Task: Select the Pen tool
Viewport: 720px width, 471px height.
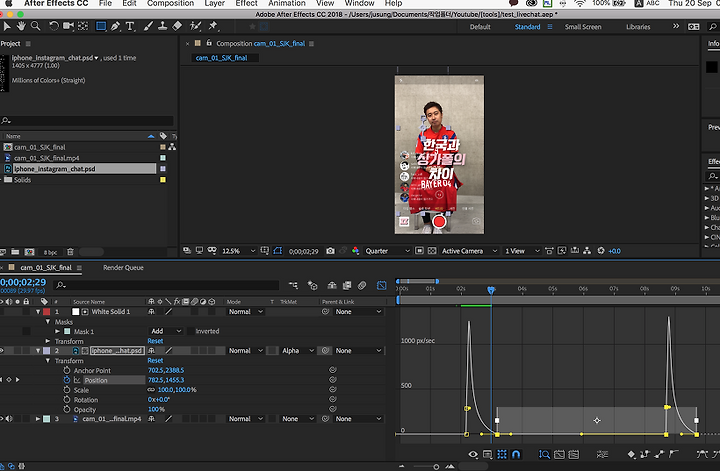Action: tap(115, 26)
